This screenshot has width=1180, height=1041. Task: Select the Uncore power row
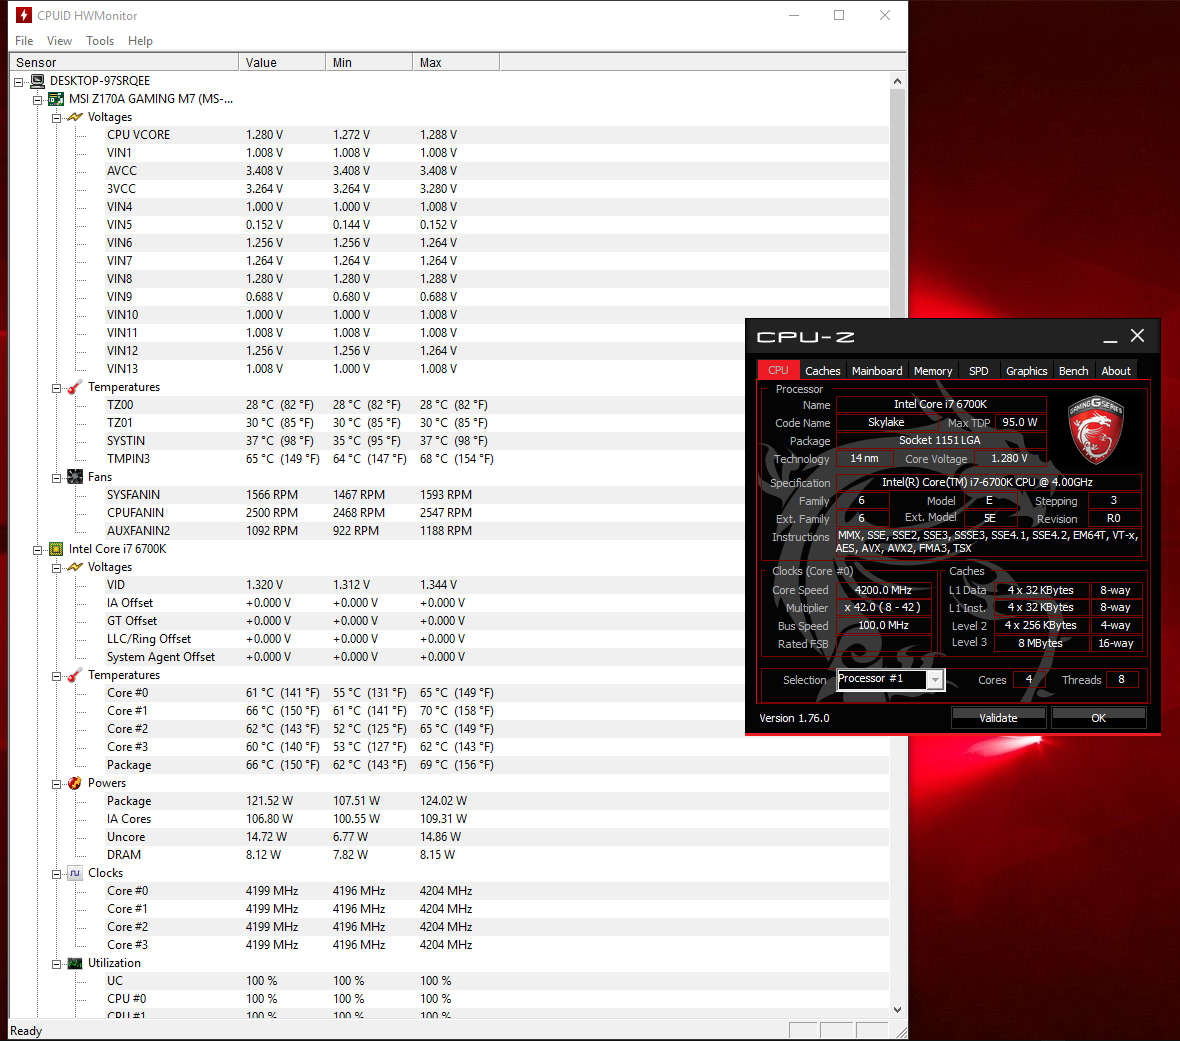point(497,837)
